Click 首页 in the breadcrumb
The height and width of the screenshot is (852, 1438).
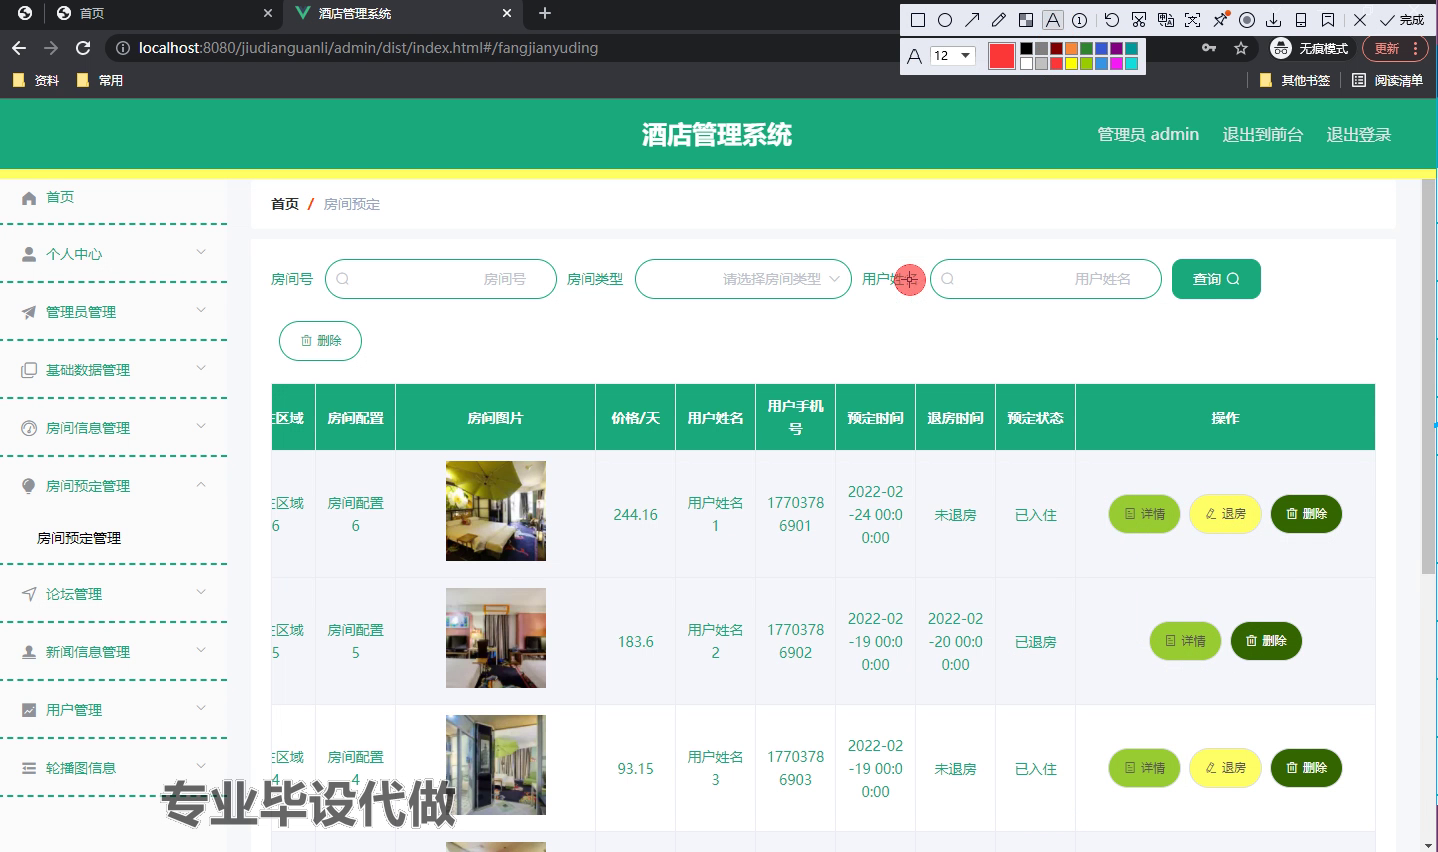[285, 204]
